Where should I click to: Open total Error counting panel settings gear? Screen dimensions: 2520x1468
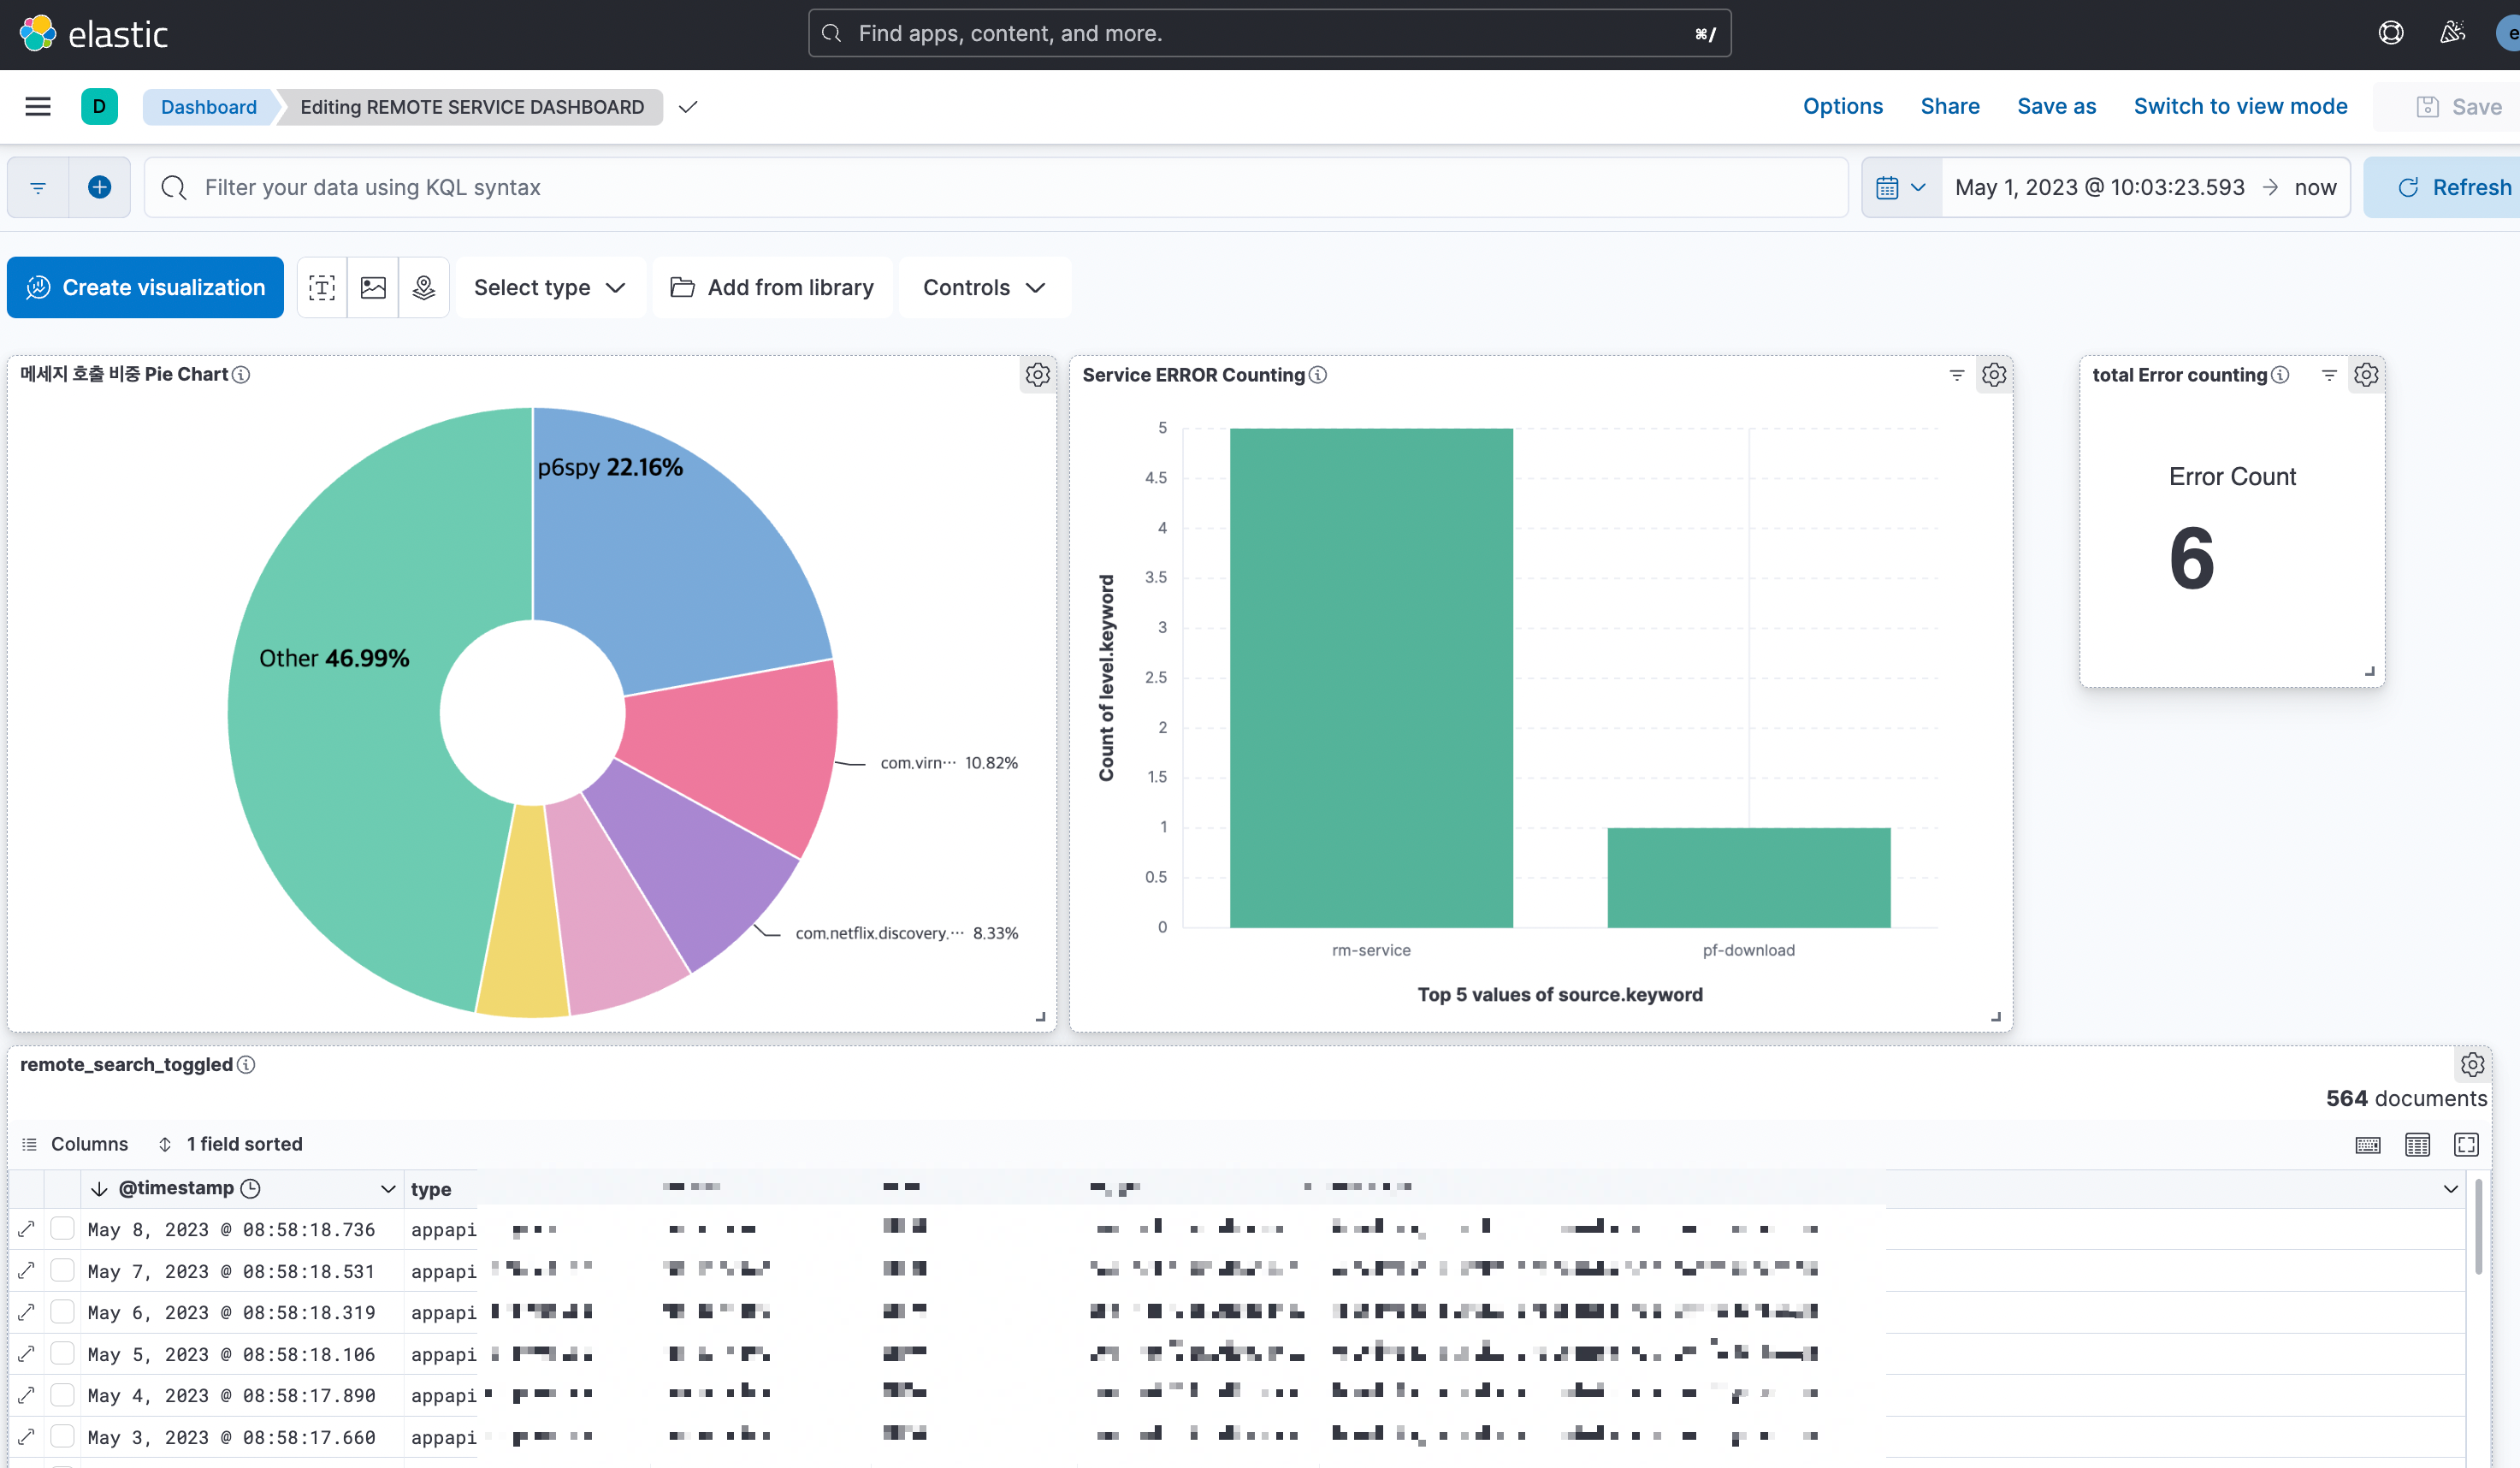click(x=2365, y=375)
